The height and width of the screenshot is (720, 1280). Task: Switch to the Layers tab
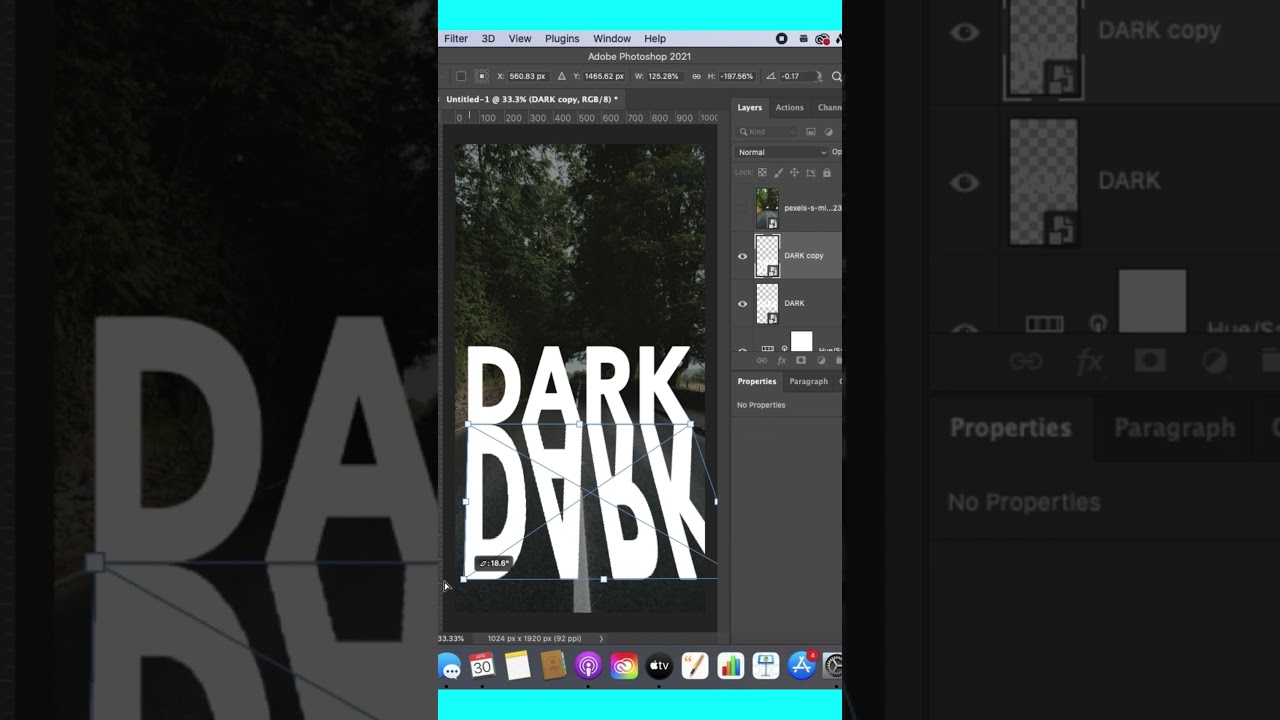[x=750, y=107]
